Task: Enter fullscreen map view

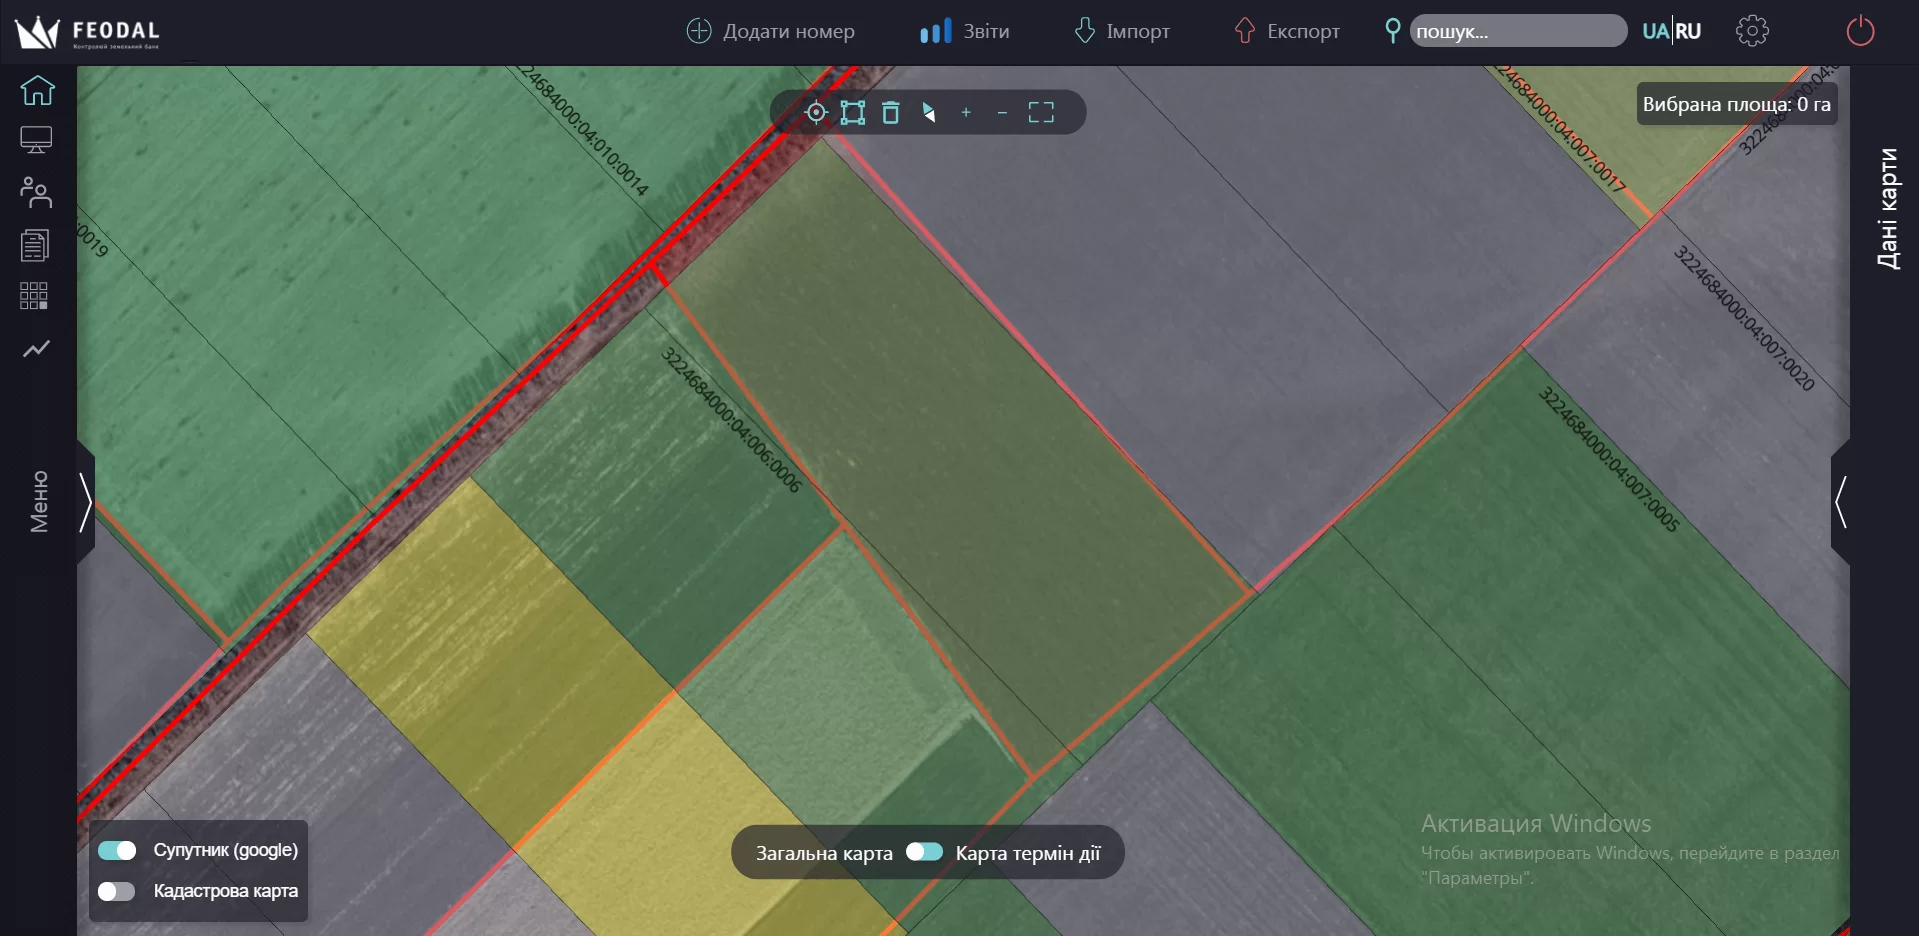Action: (x=1041, y=113)
